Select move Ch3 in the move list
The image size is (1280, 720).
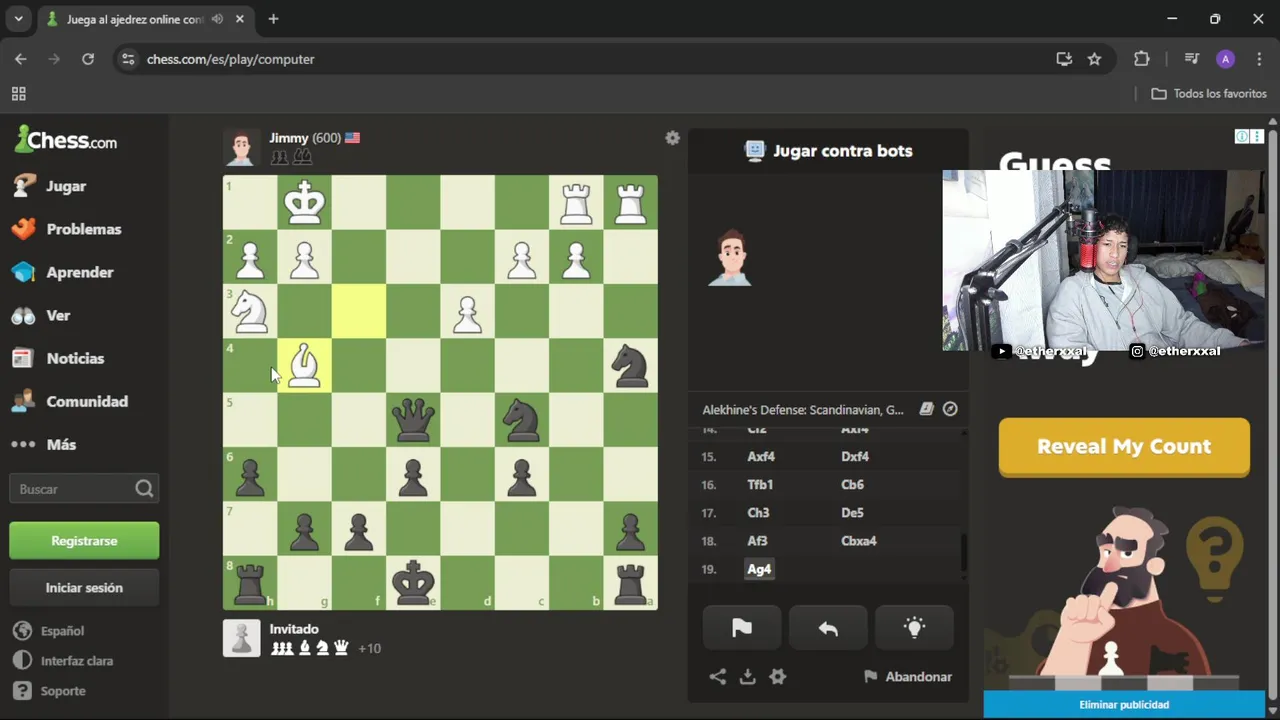click(758, 513)
